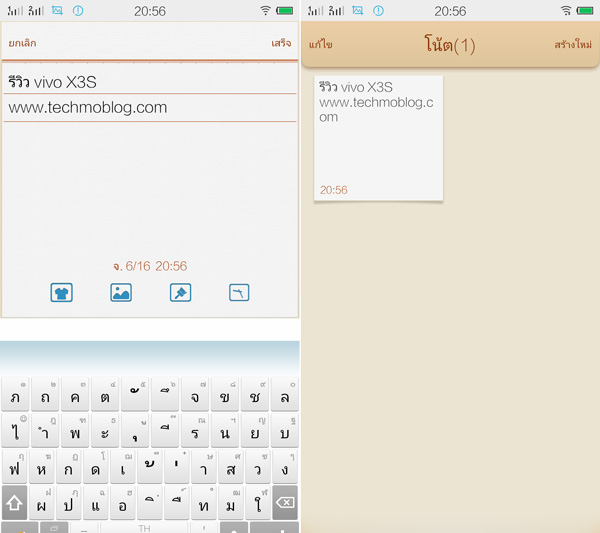Tap the battery icon in the notes list status bar
Viewport: 600px width, 533px height.
pos(585,10)
